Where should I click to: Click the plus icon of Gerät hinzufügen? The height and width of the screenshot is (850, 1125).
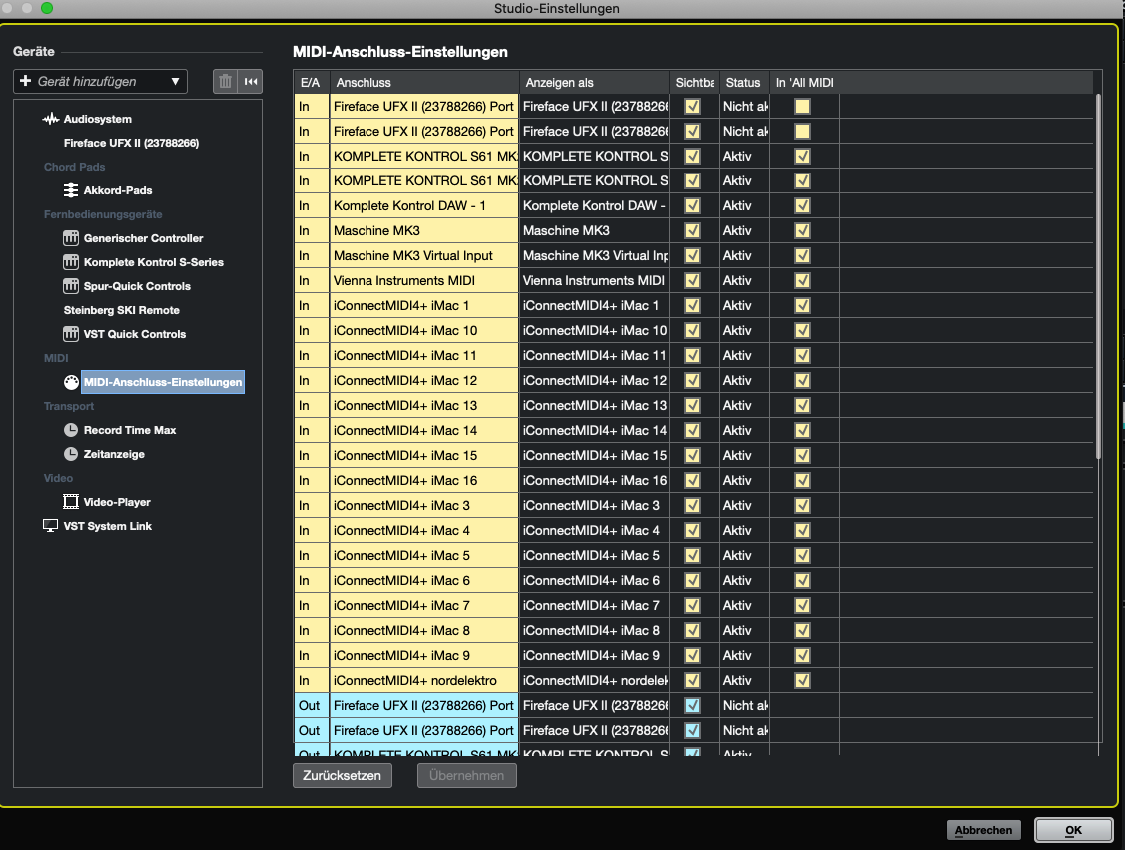tap(25, 81)
